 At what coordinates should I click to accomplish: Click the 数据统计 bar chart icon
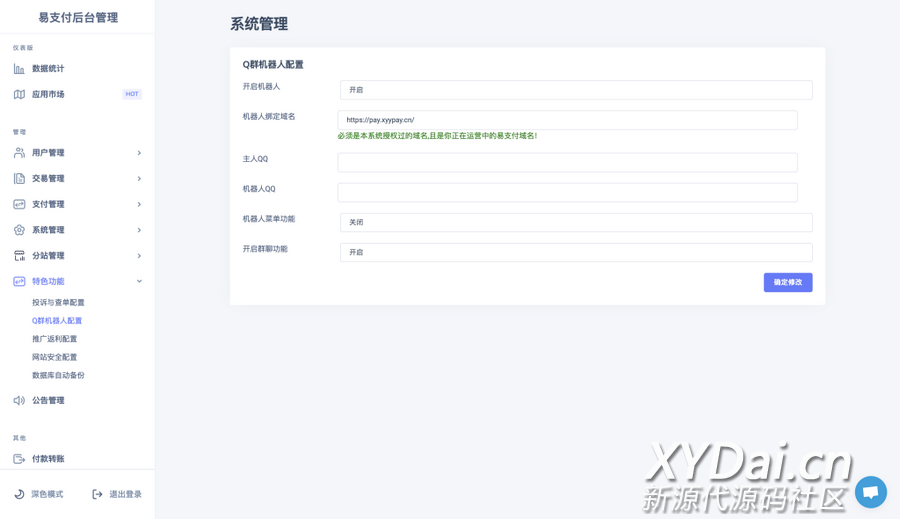click(19, 69)
